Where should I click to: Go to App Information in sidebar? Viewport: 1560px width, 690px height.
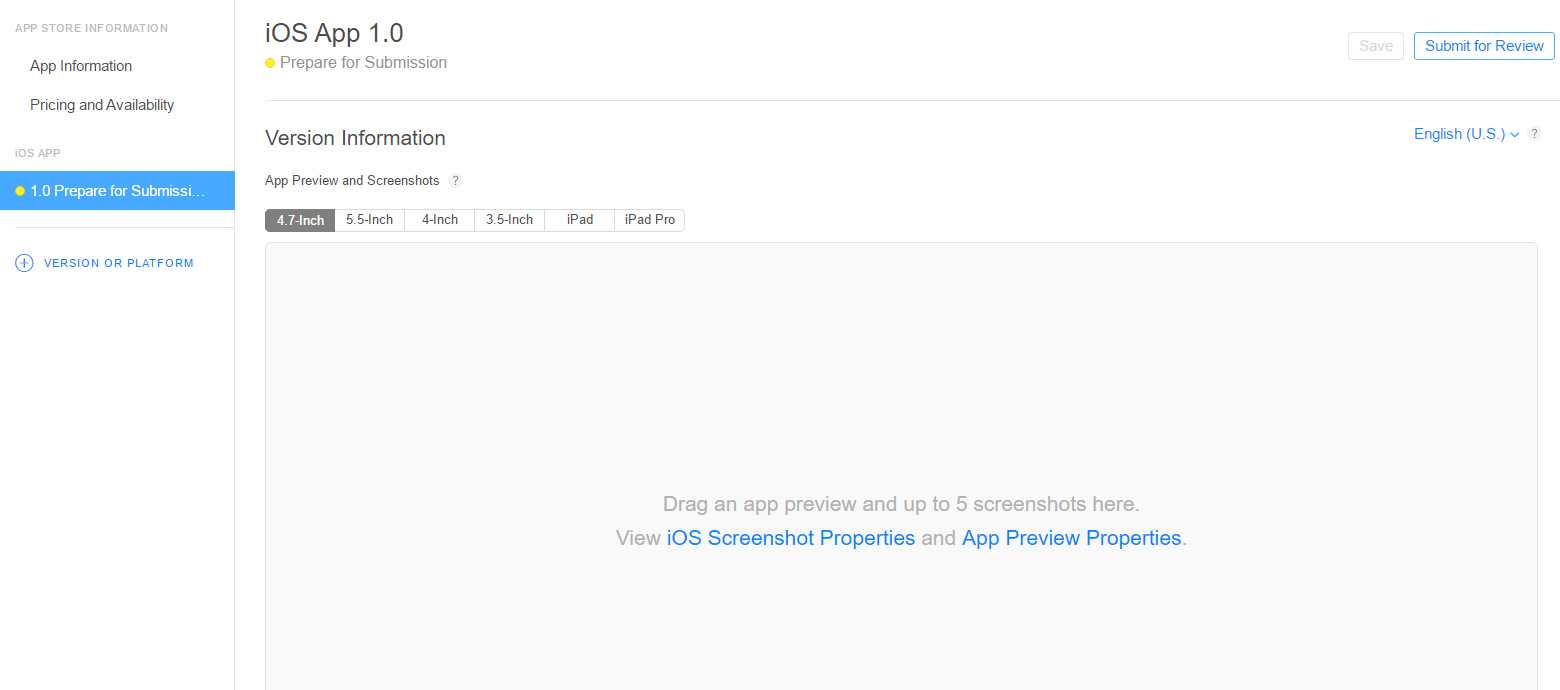[81, 66]
